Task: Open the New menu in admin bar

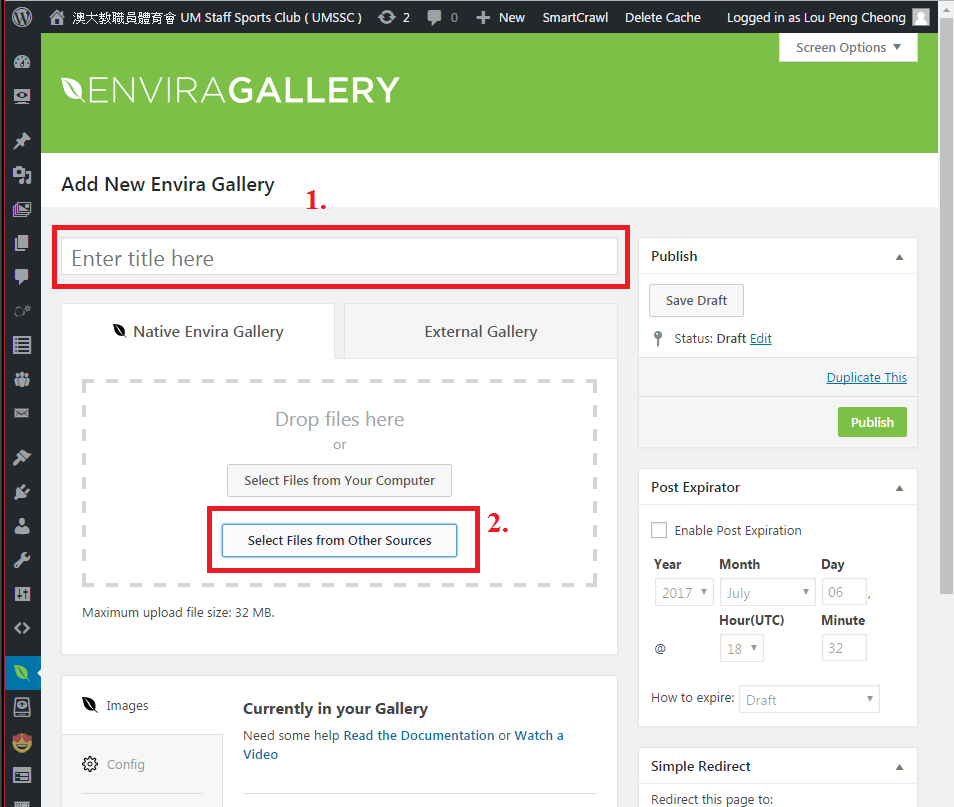Action: pyautogui.click(x=500, y=18)
